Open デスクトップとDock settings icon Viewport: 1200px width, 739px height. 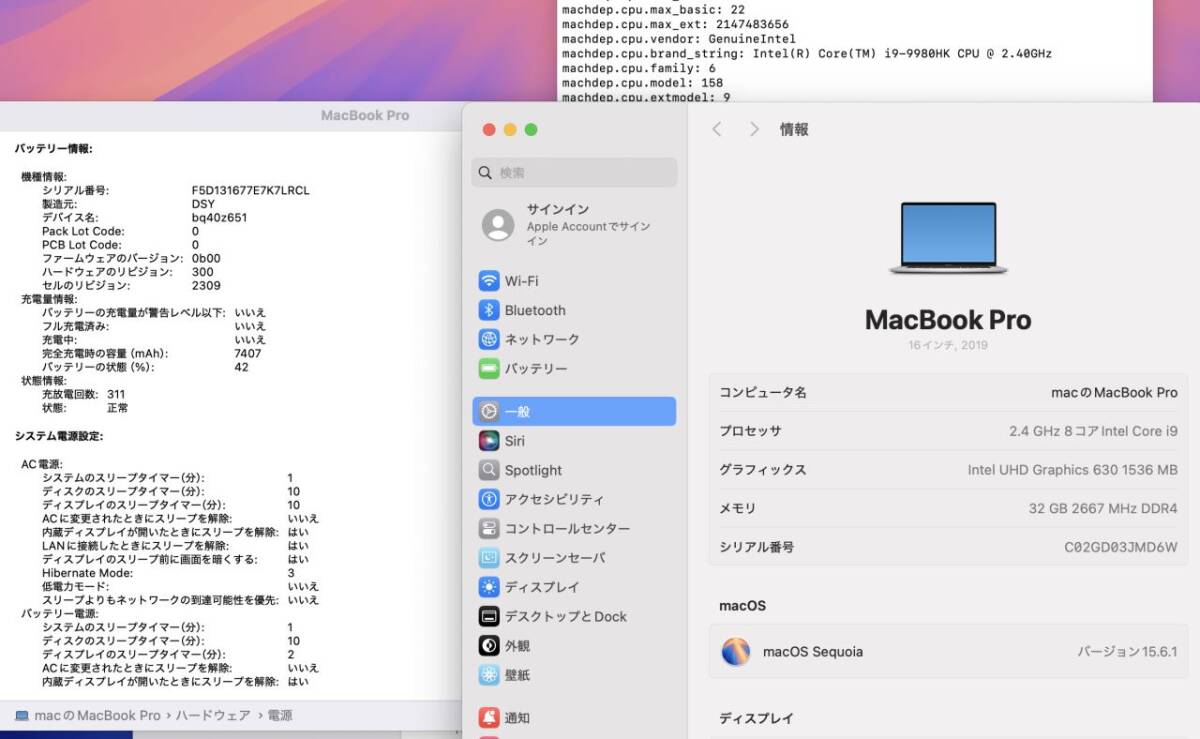coord(489,617)
